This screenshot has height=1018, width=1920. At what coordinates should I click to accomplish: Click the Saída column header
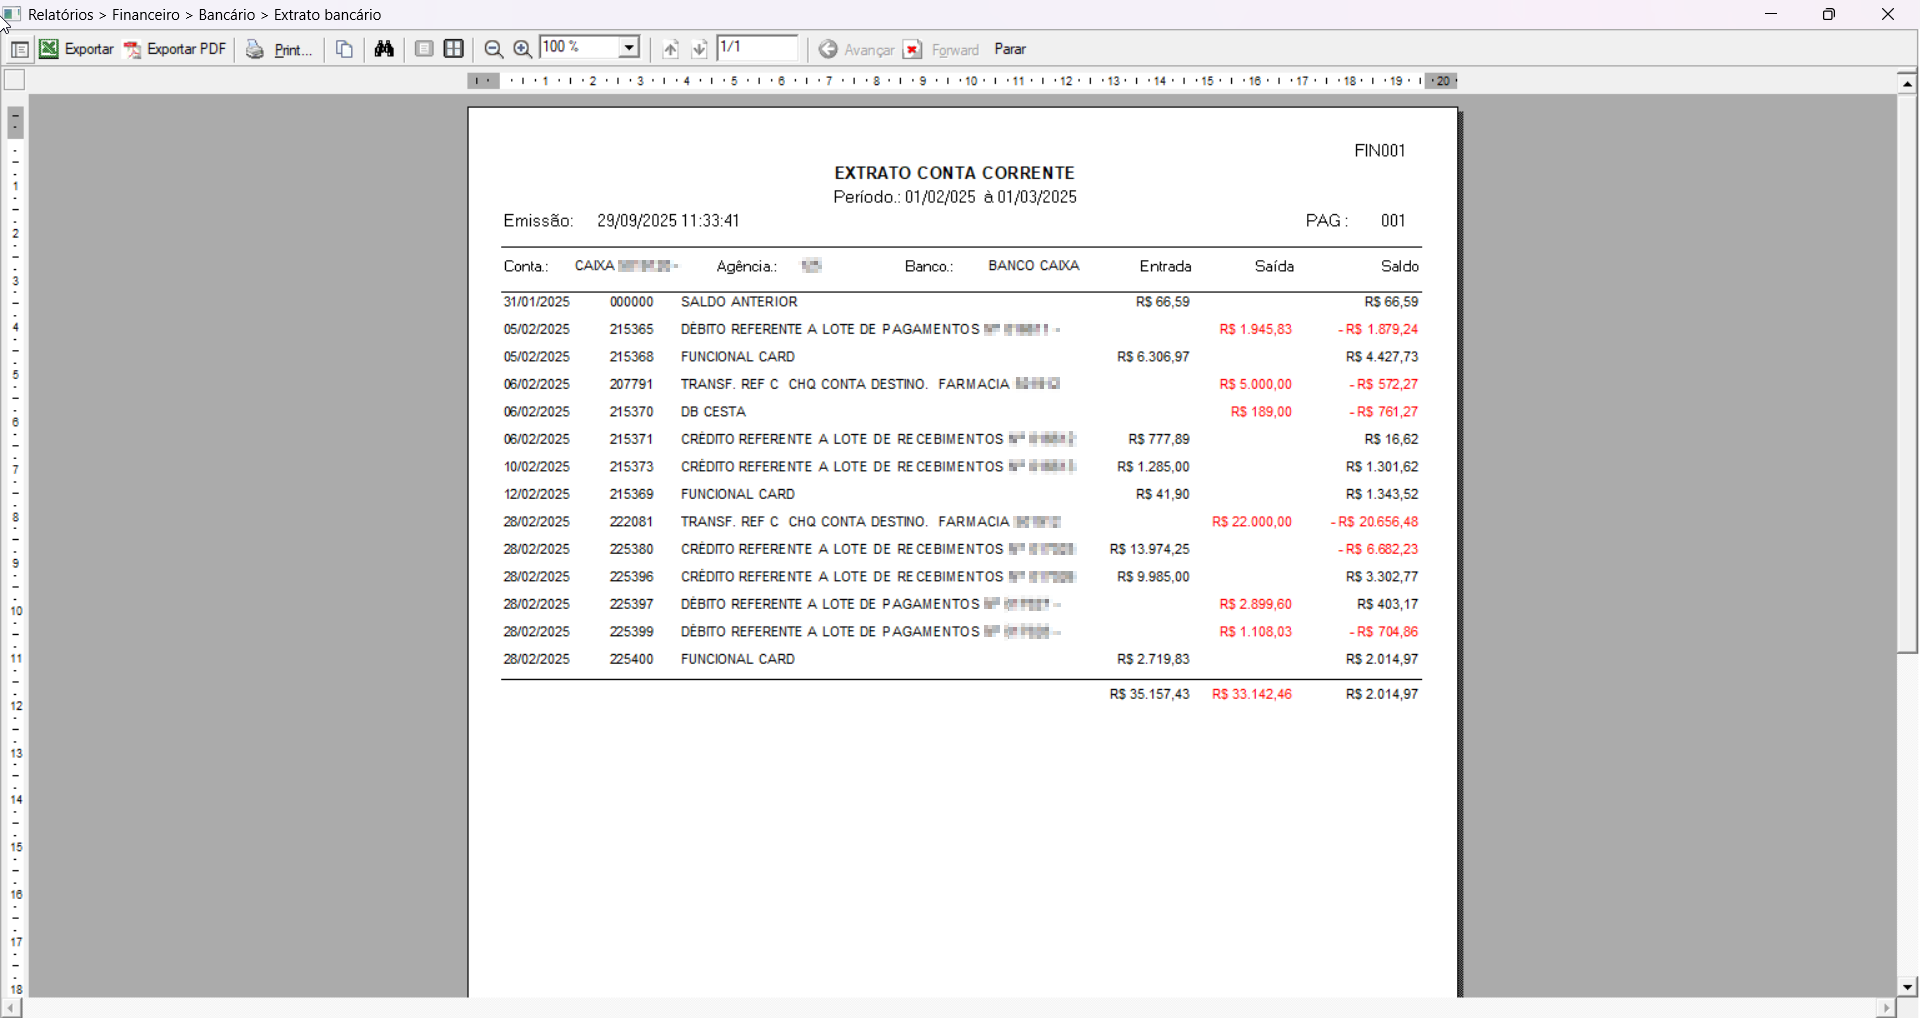click(x=1275, y=267)
